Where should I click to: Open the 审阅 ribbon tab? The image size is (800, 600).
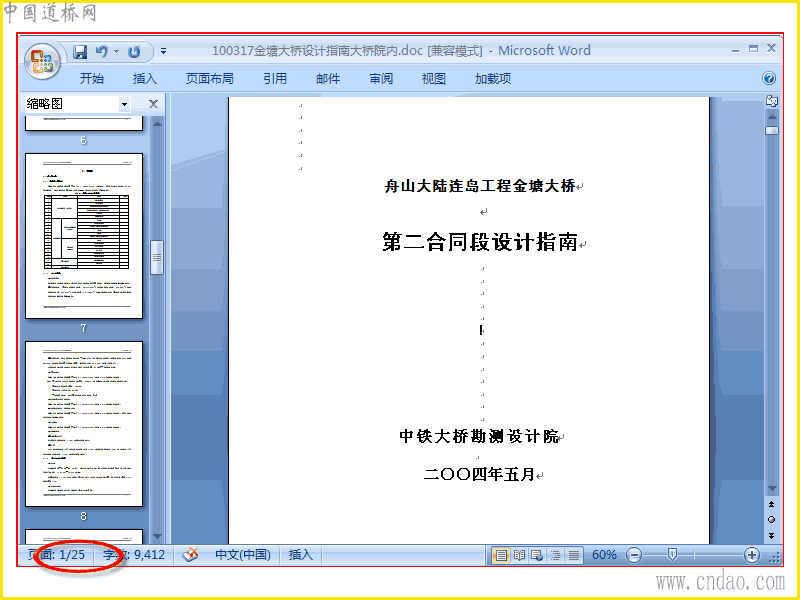pos(381,79)
